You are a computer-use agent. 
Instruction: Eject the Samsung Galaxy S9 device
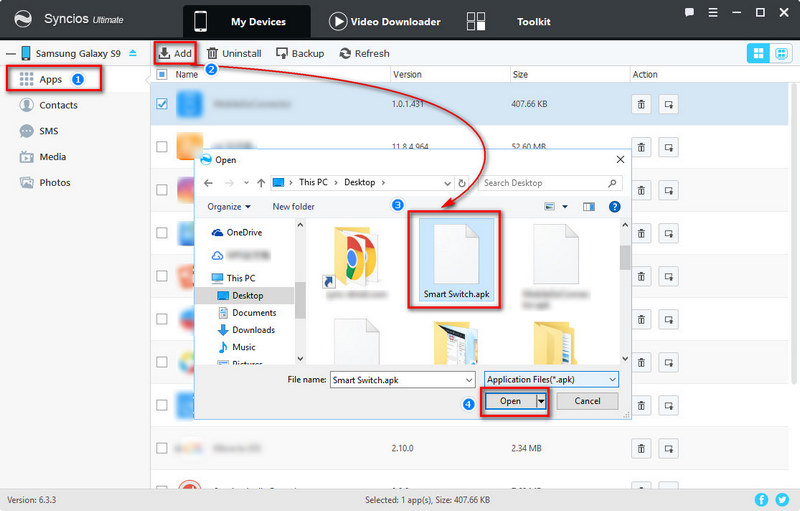click(x=133, y=53)
